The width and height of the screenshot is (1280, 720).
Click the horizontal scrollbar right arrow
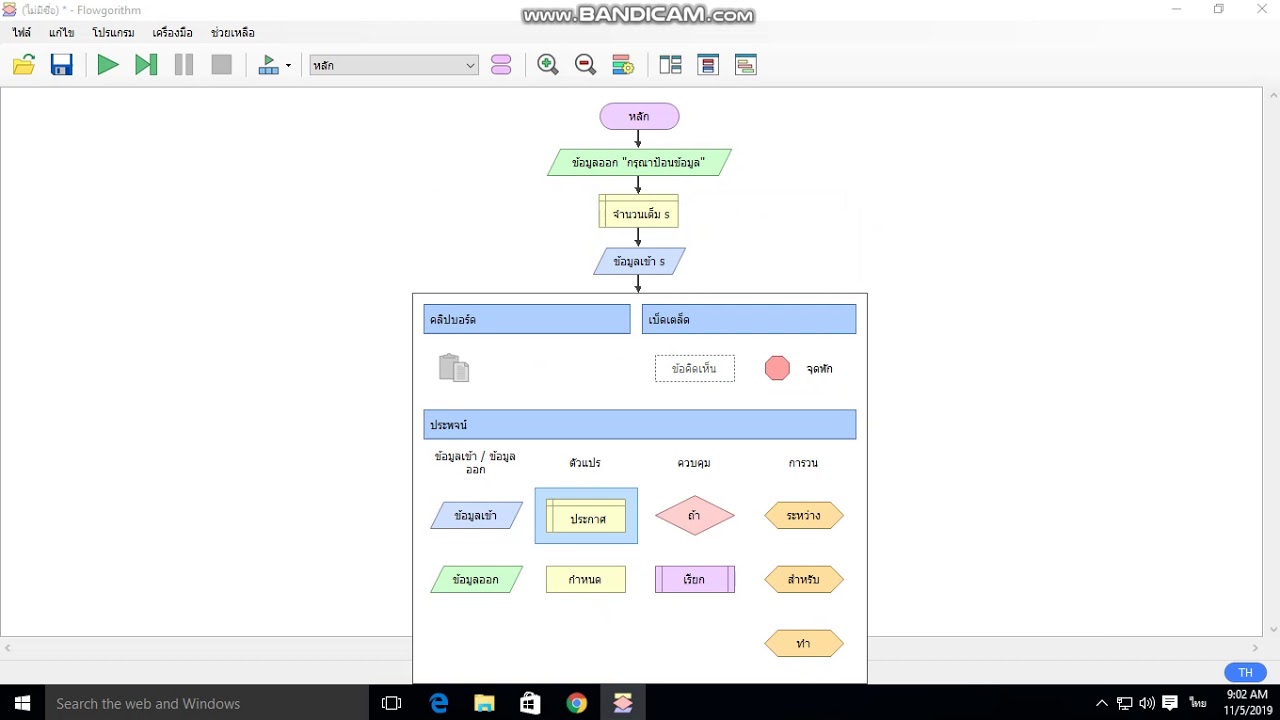[x=1256, y=648]
